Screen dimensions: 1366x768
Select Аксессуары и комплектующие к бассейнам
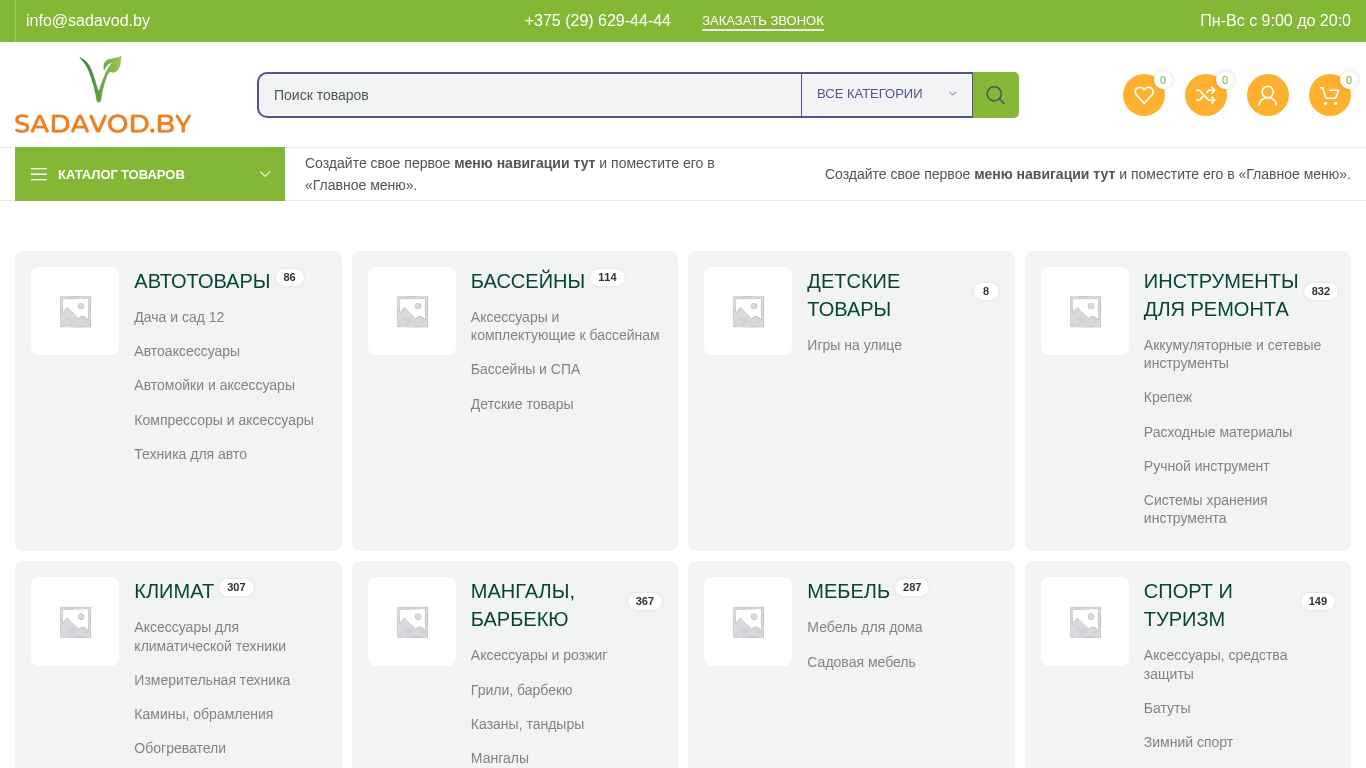pyautogui.click(x=565, y=326)
